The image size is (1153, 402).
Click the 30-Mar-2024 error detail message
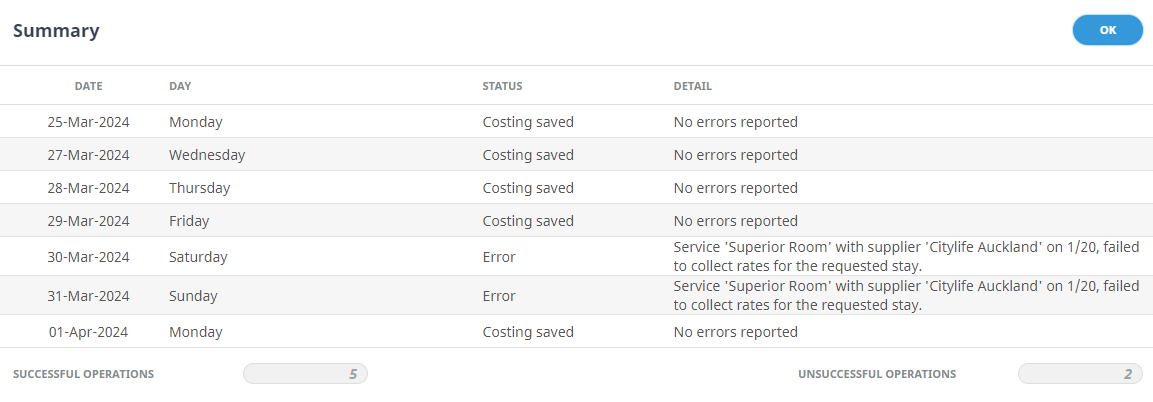(906, 256)
